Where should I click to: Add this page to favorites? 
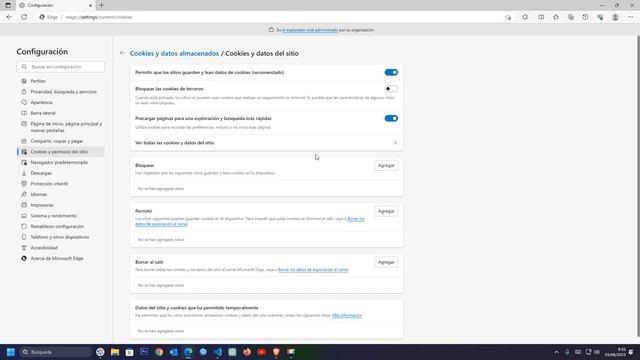(x=508, y=17)
